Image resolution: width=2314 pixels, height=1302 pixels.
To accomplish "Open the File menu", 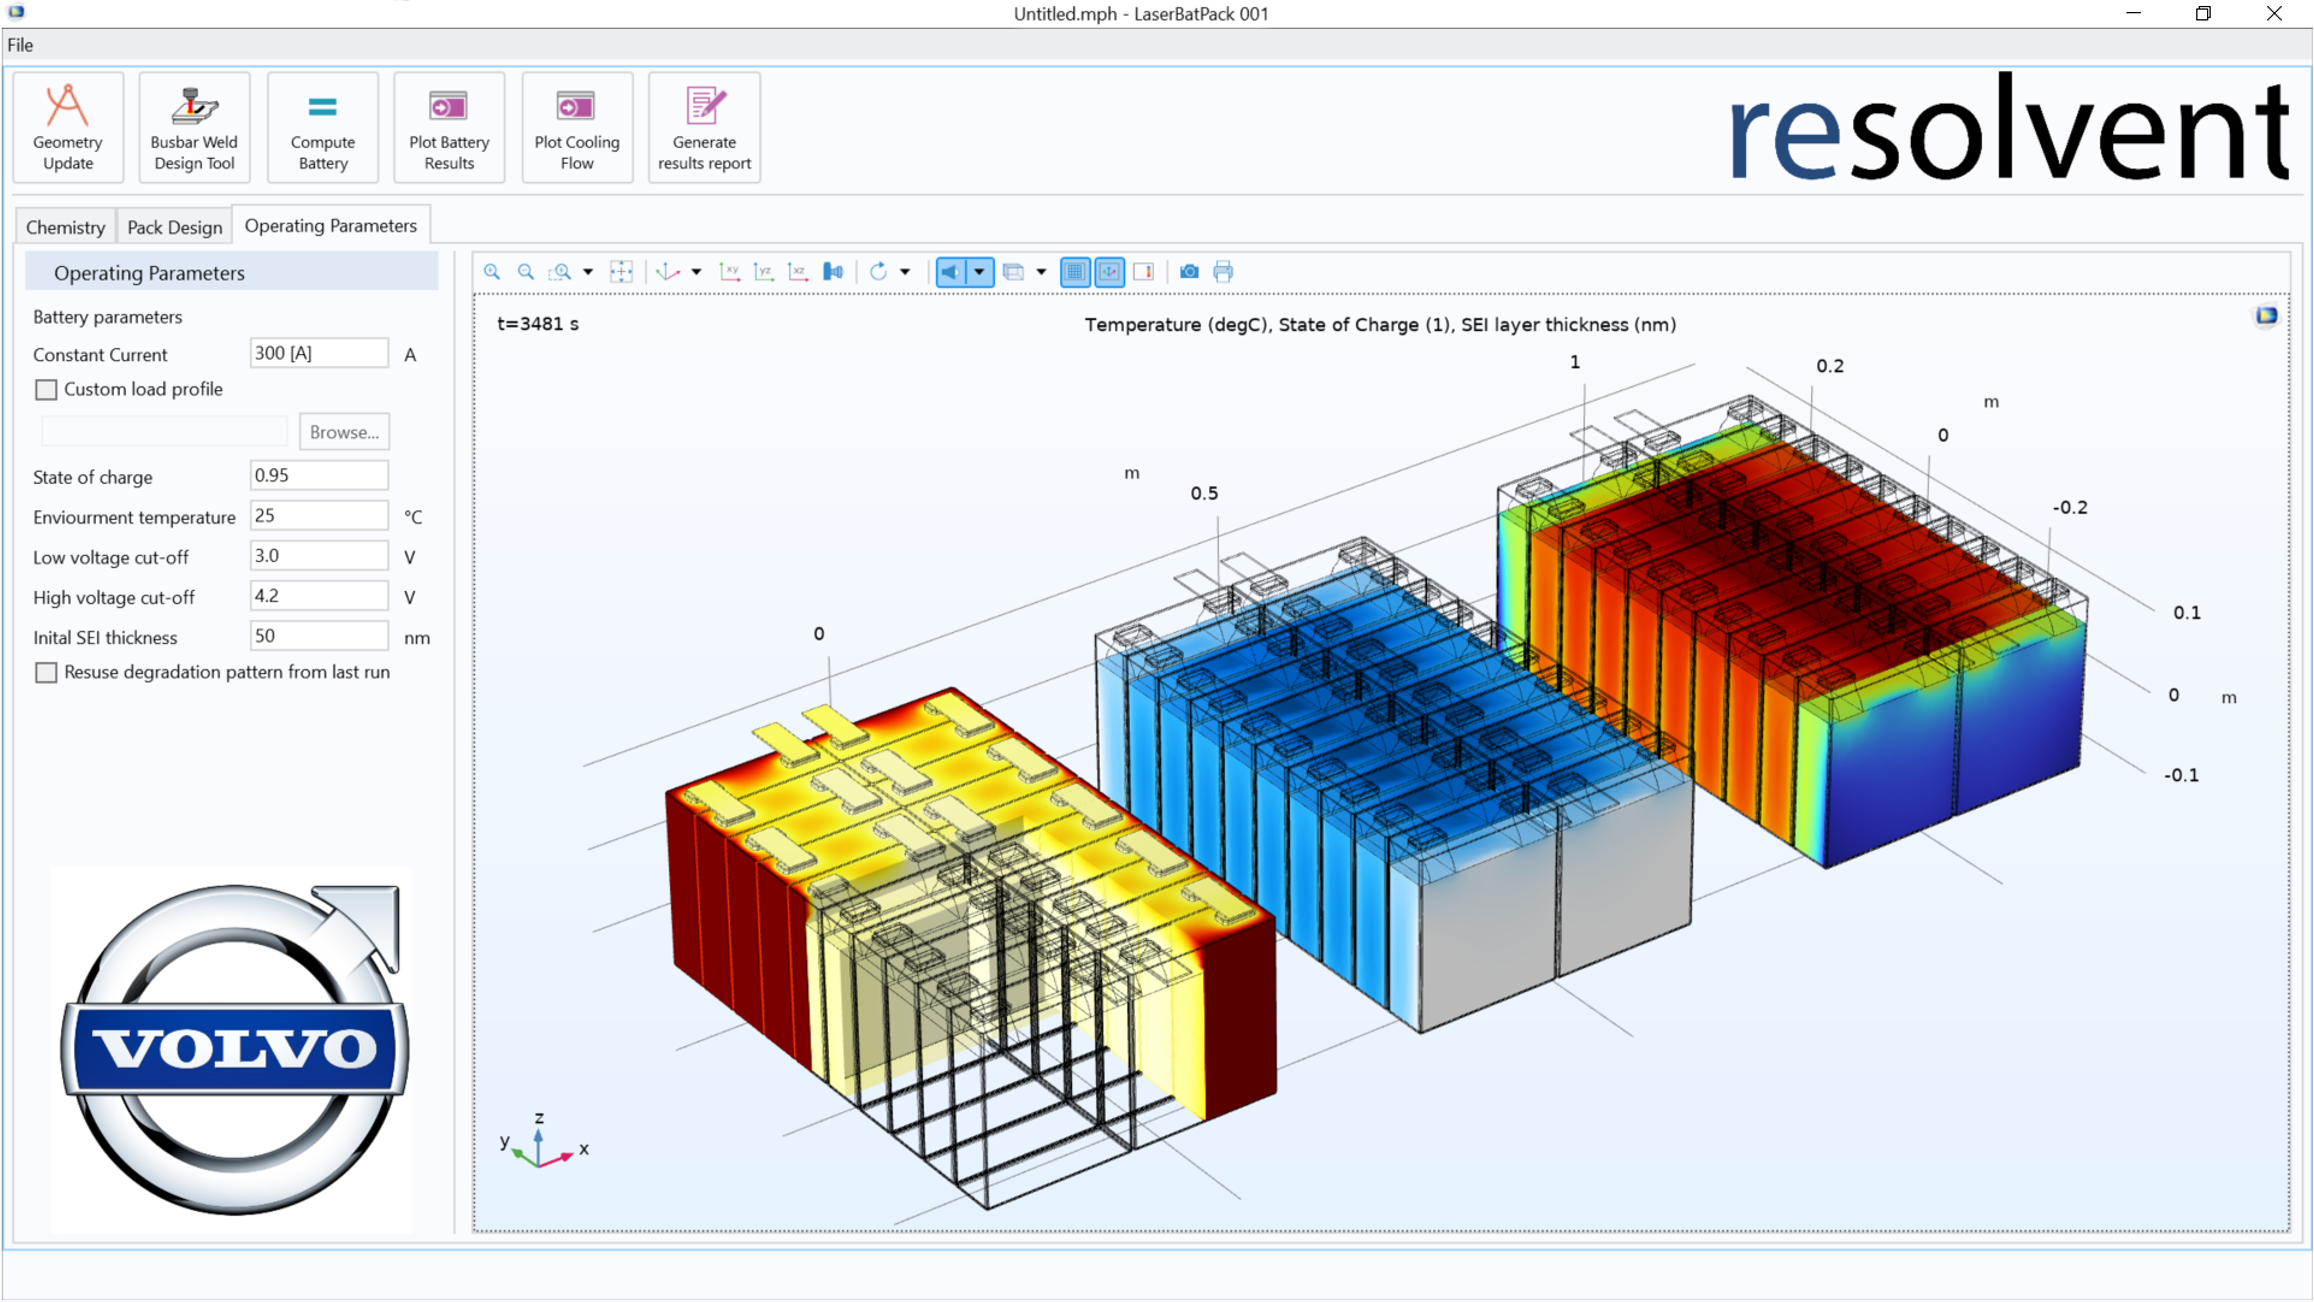I will (20, 45).
